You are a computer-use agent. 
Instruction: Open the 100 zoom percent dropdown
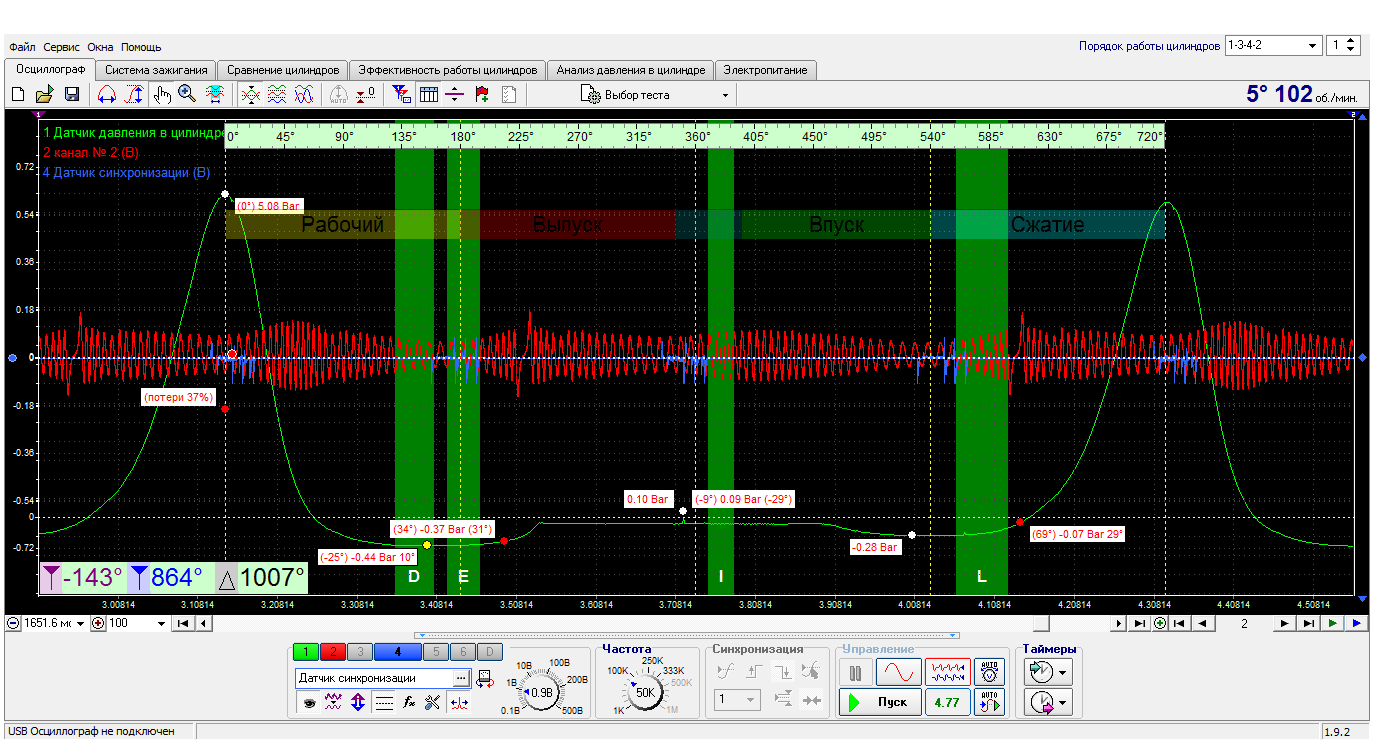(x=161, y=623)
